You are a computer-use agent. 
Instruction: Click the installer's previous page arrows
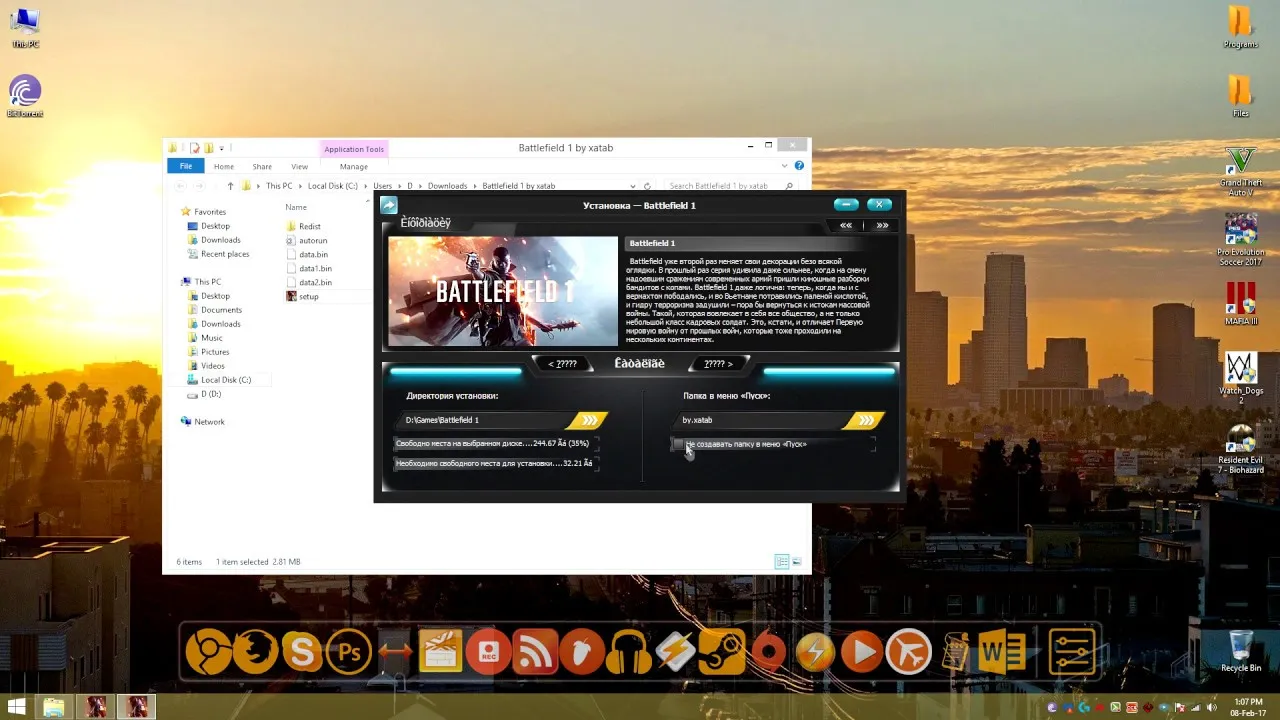click(x=846, y=225)
